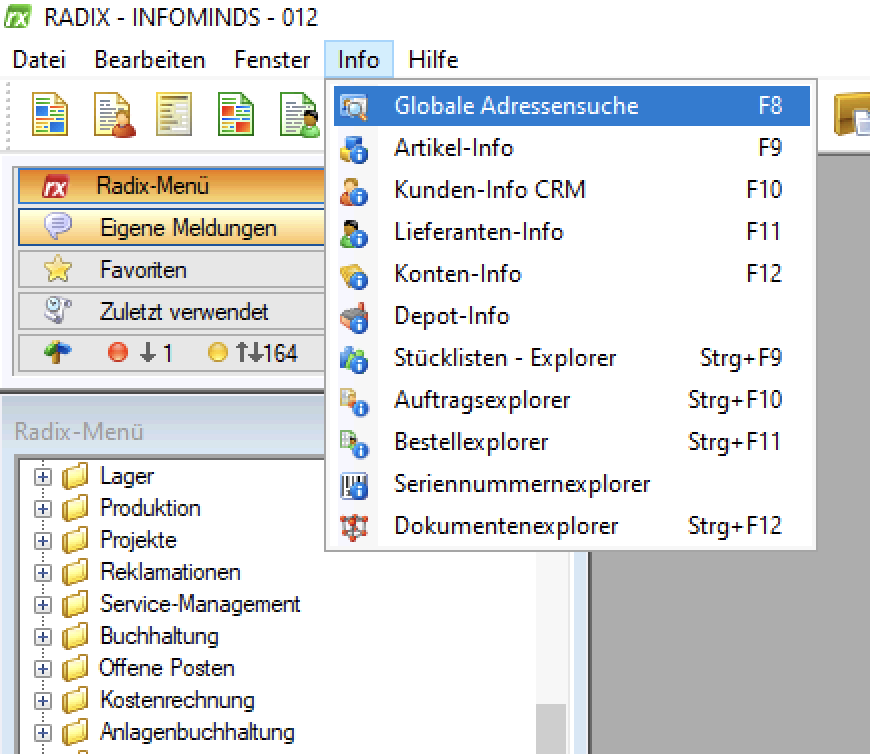Click the Bestellexplorer icon
Screen dimensions: 870x754
click(354, 443)
